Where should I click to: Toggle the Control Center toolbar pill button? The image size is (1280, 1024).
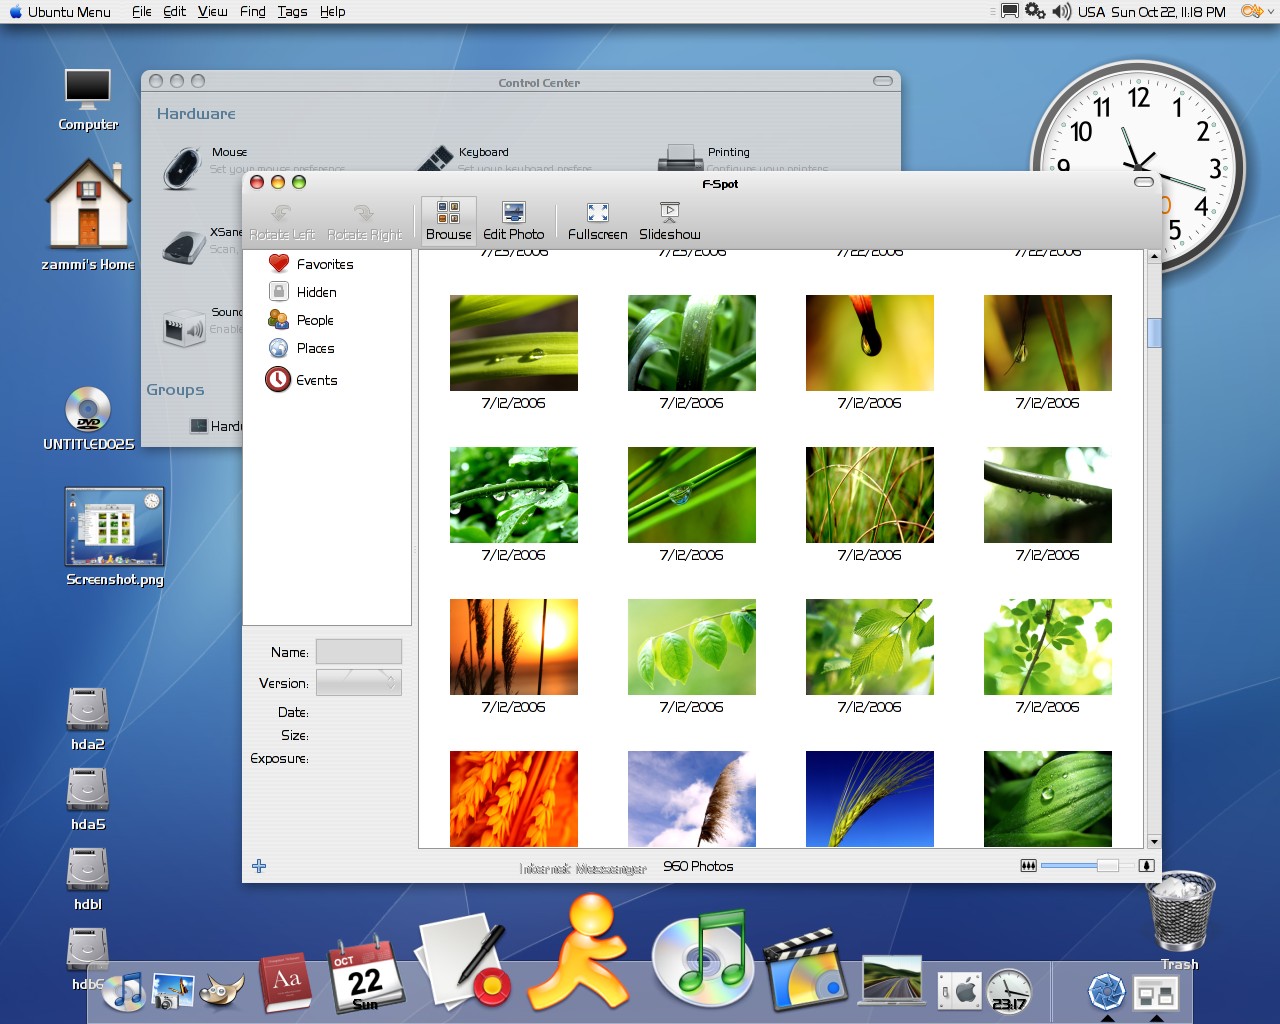coord(883,81)
